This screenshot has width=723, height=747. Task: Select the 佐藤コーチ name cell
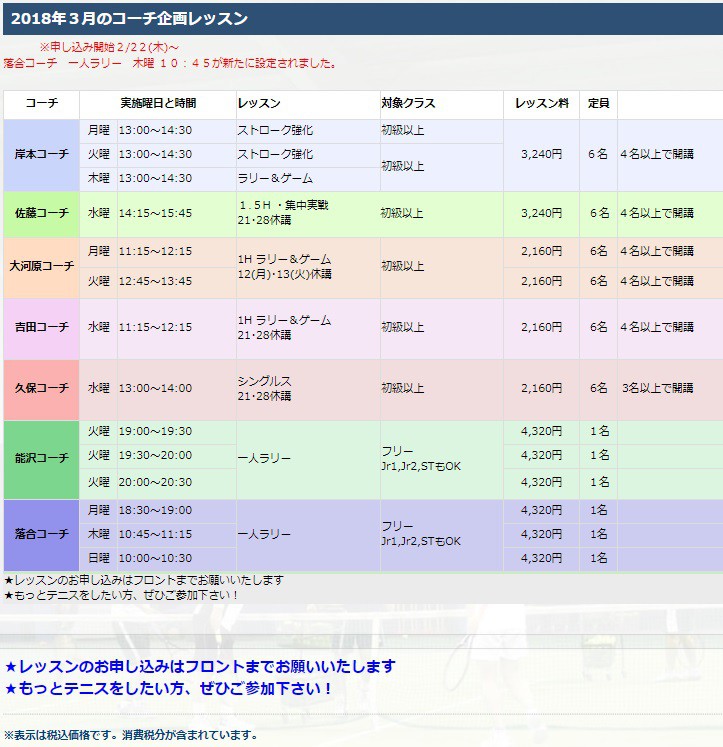coord(41,213)
